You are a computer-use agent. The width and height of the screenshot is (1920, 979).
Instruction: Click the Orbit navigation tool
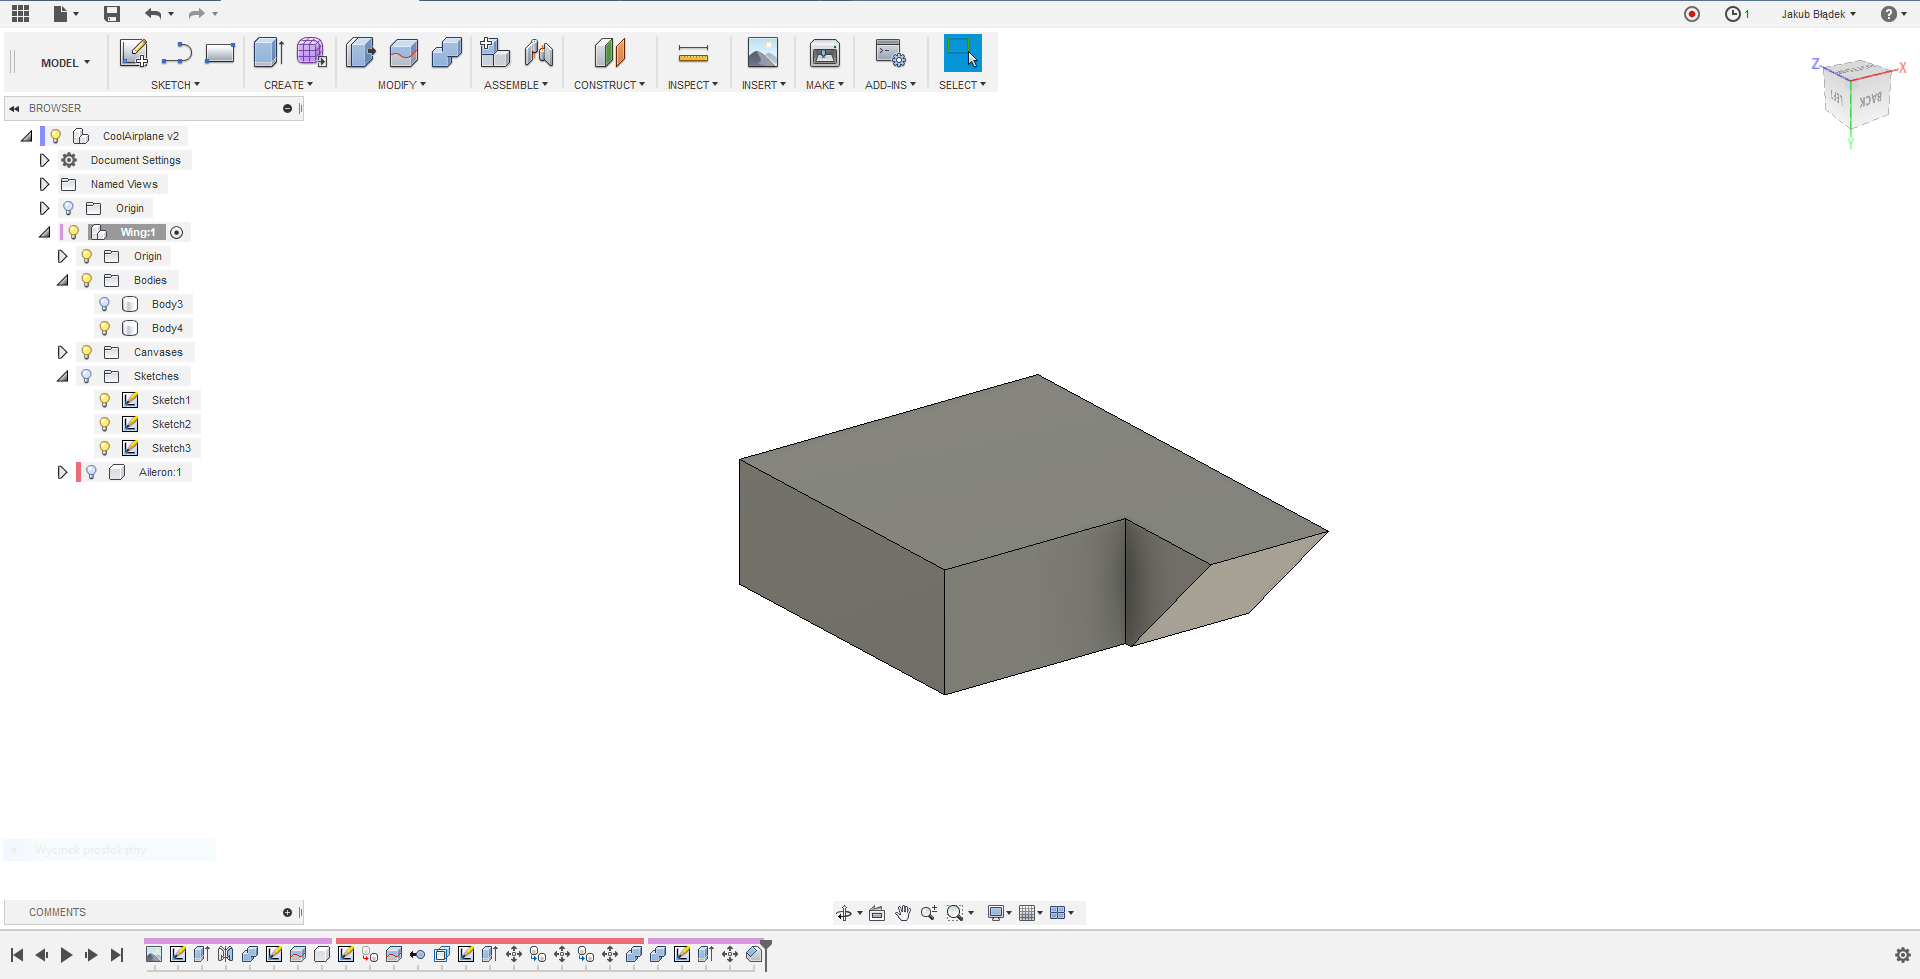[844, 913]
